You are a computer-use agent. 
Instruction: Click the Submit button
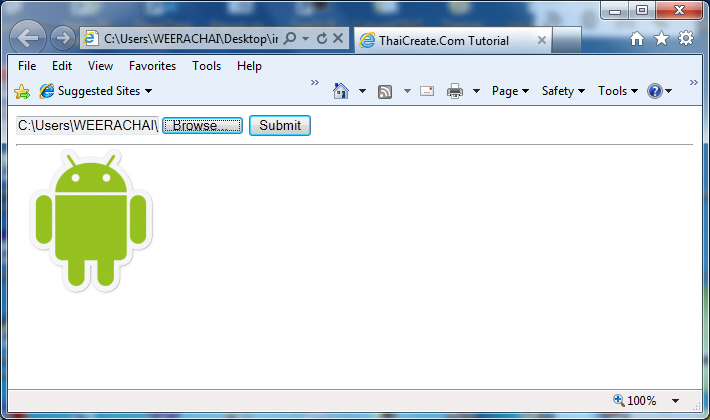point(280,125)
